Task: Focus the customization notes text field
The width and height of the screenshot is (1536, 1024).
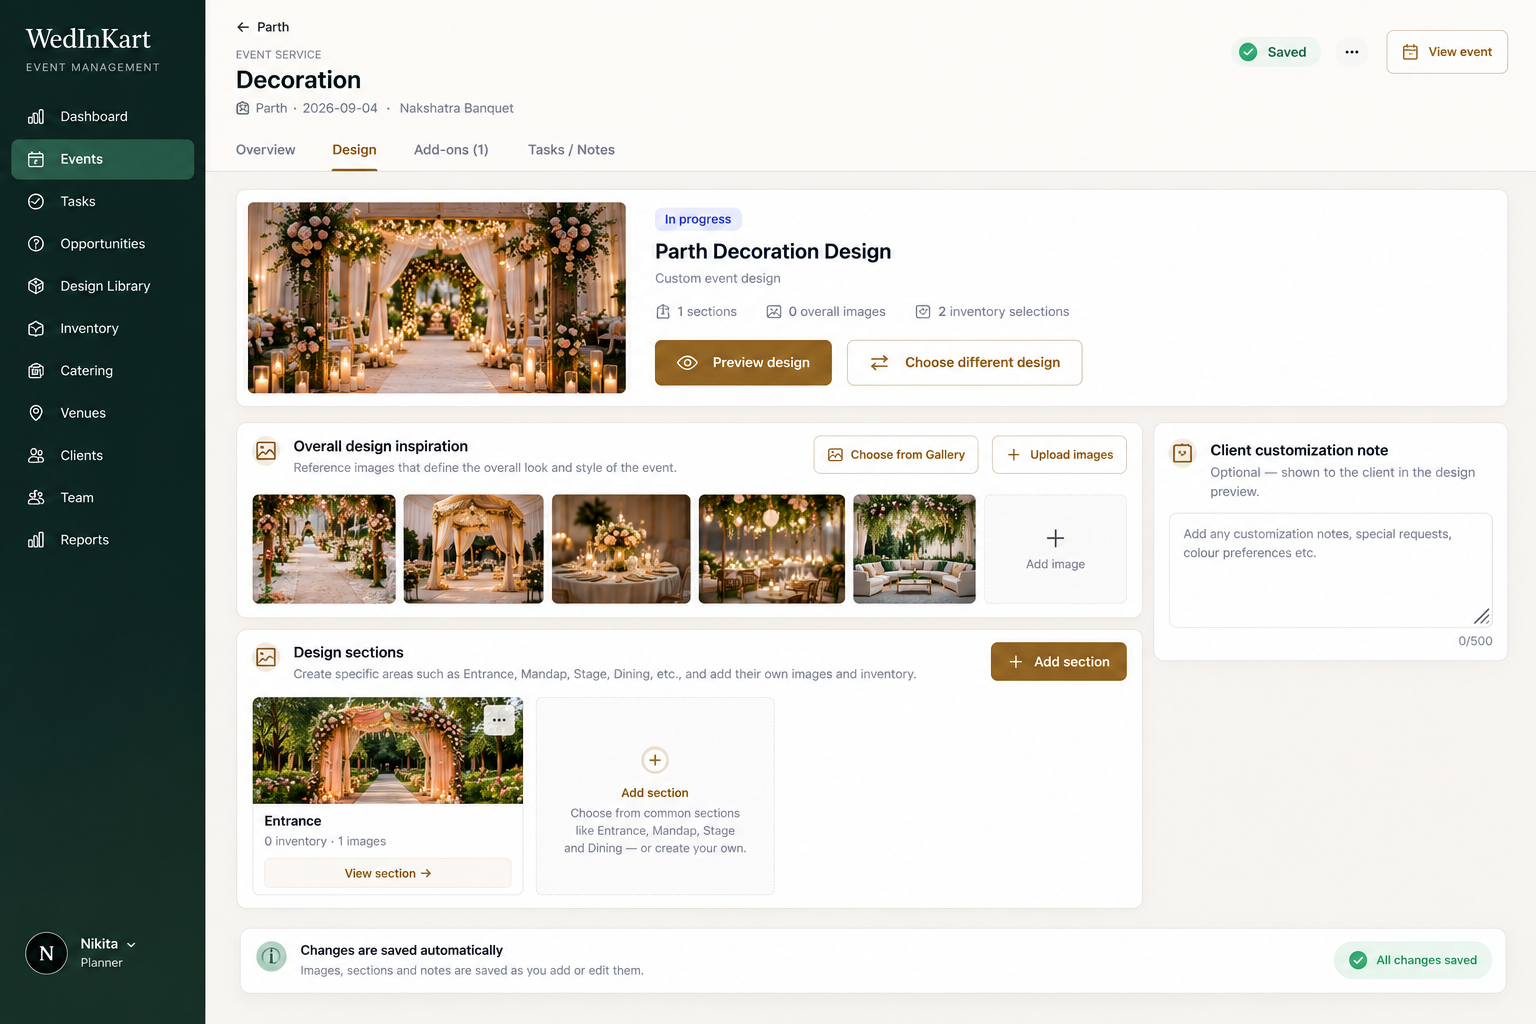Action: click(x=1330, y=570)
